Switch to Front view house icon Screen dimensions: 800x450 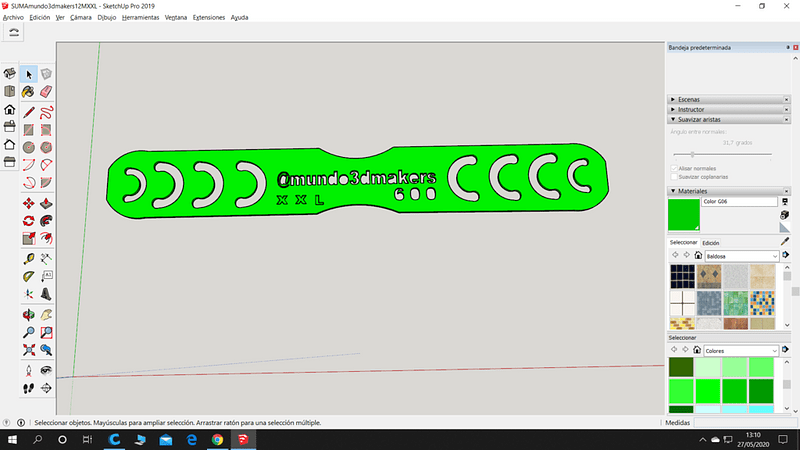(x=9, y=110)
